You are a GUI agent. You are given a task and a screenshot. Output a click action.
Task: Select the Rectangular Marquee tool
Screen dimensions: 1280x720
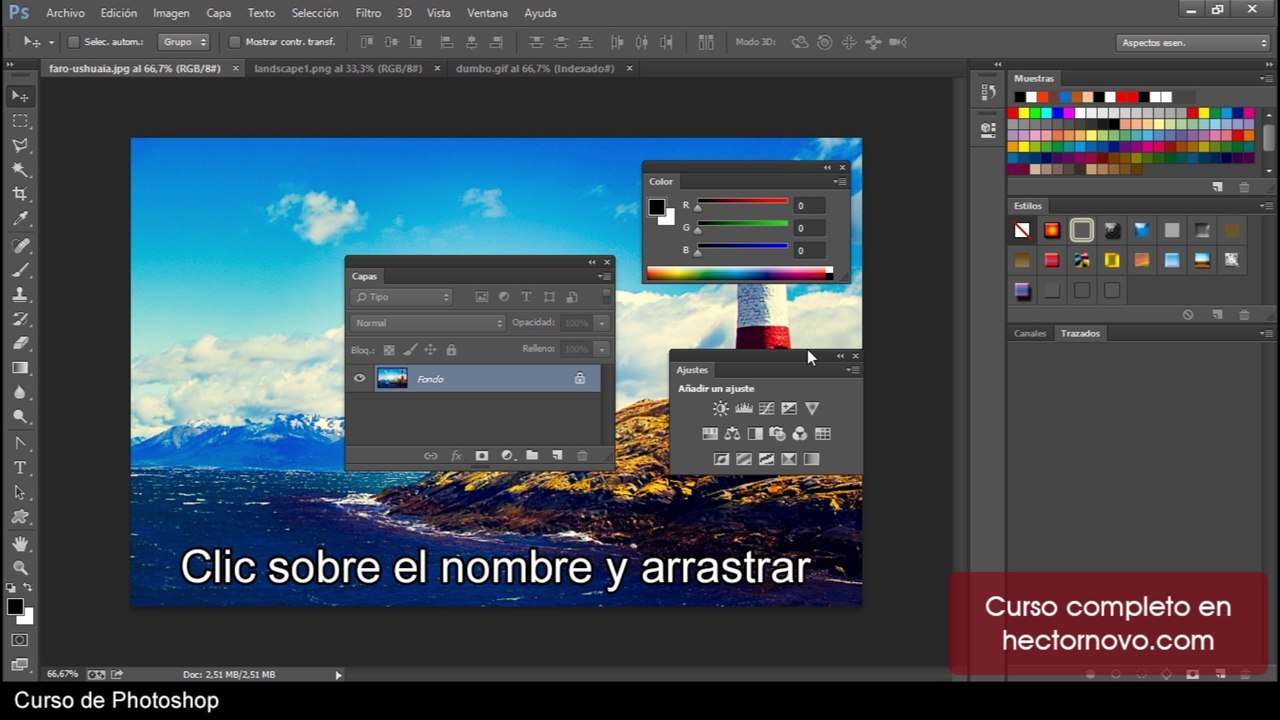tap(20, 121)
